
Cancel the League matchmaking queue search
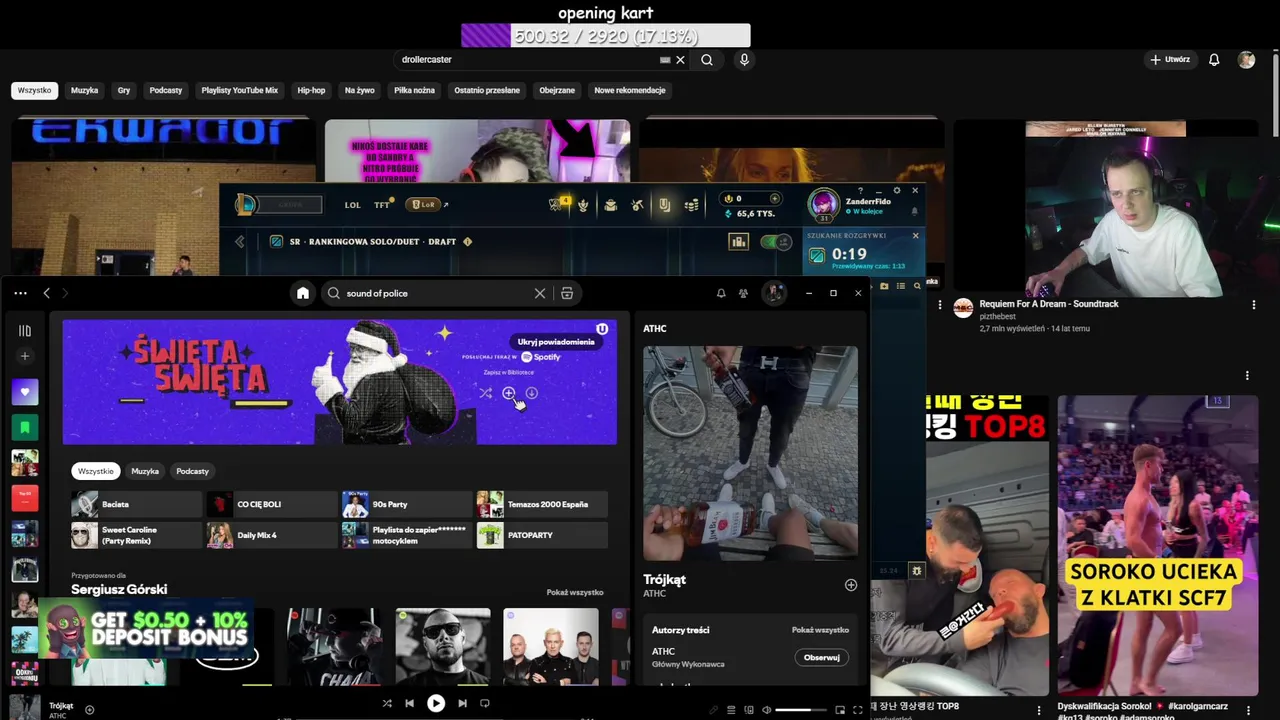(915, 236)
